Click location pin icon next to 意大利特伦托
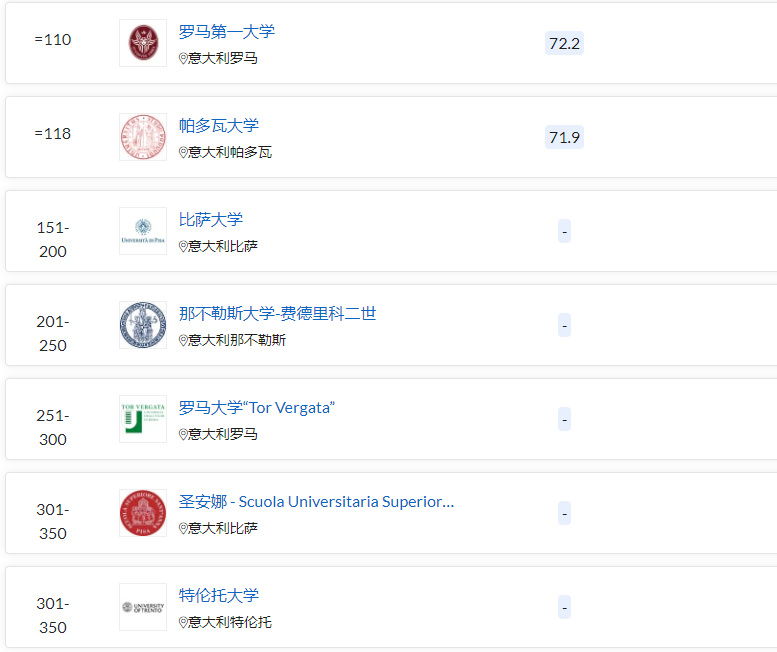 coord(183,622)
